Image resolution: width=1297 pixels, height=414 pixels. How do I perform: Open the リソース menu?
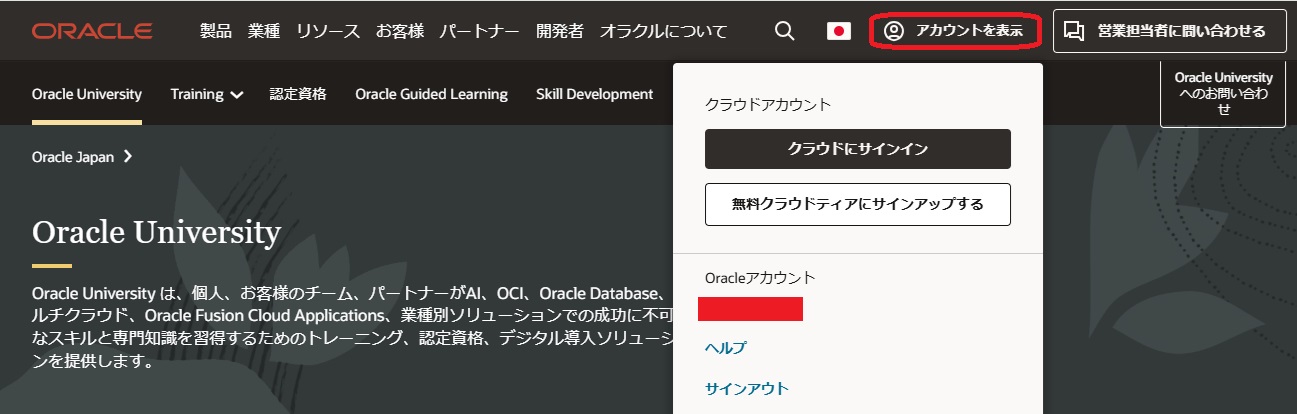328,31
